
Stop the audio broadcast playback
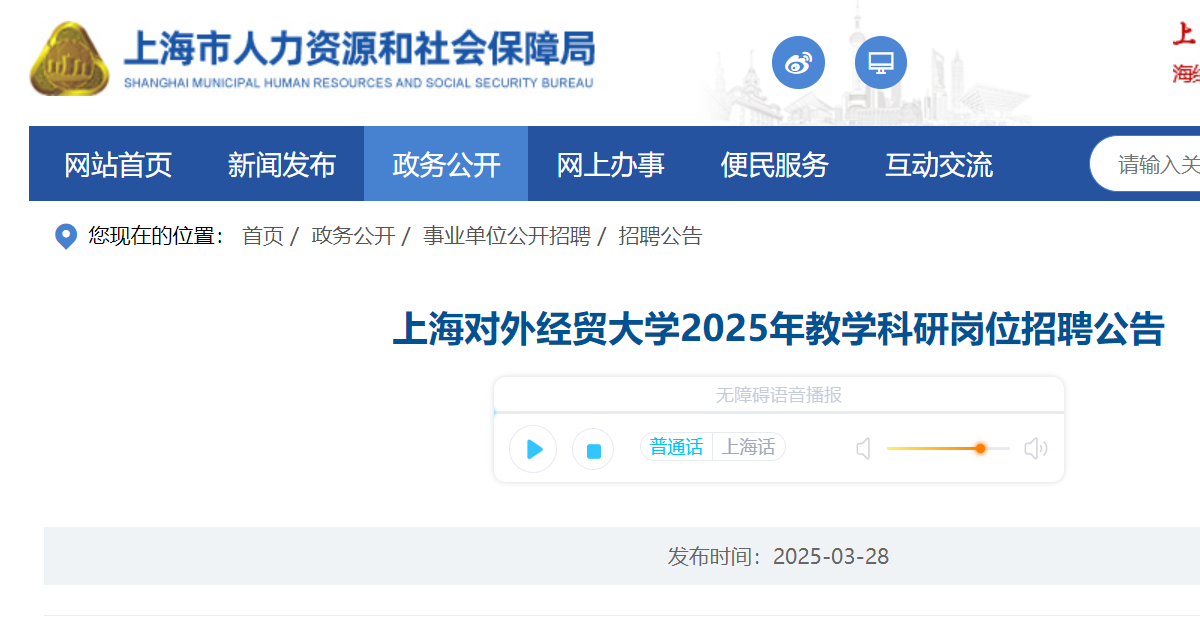coord(593,450)
